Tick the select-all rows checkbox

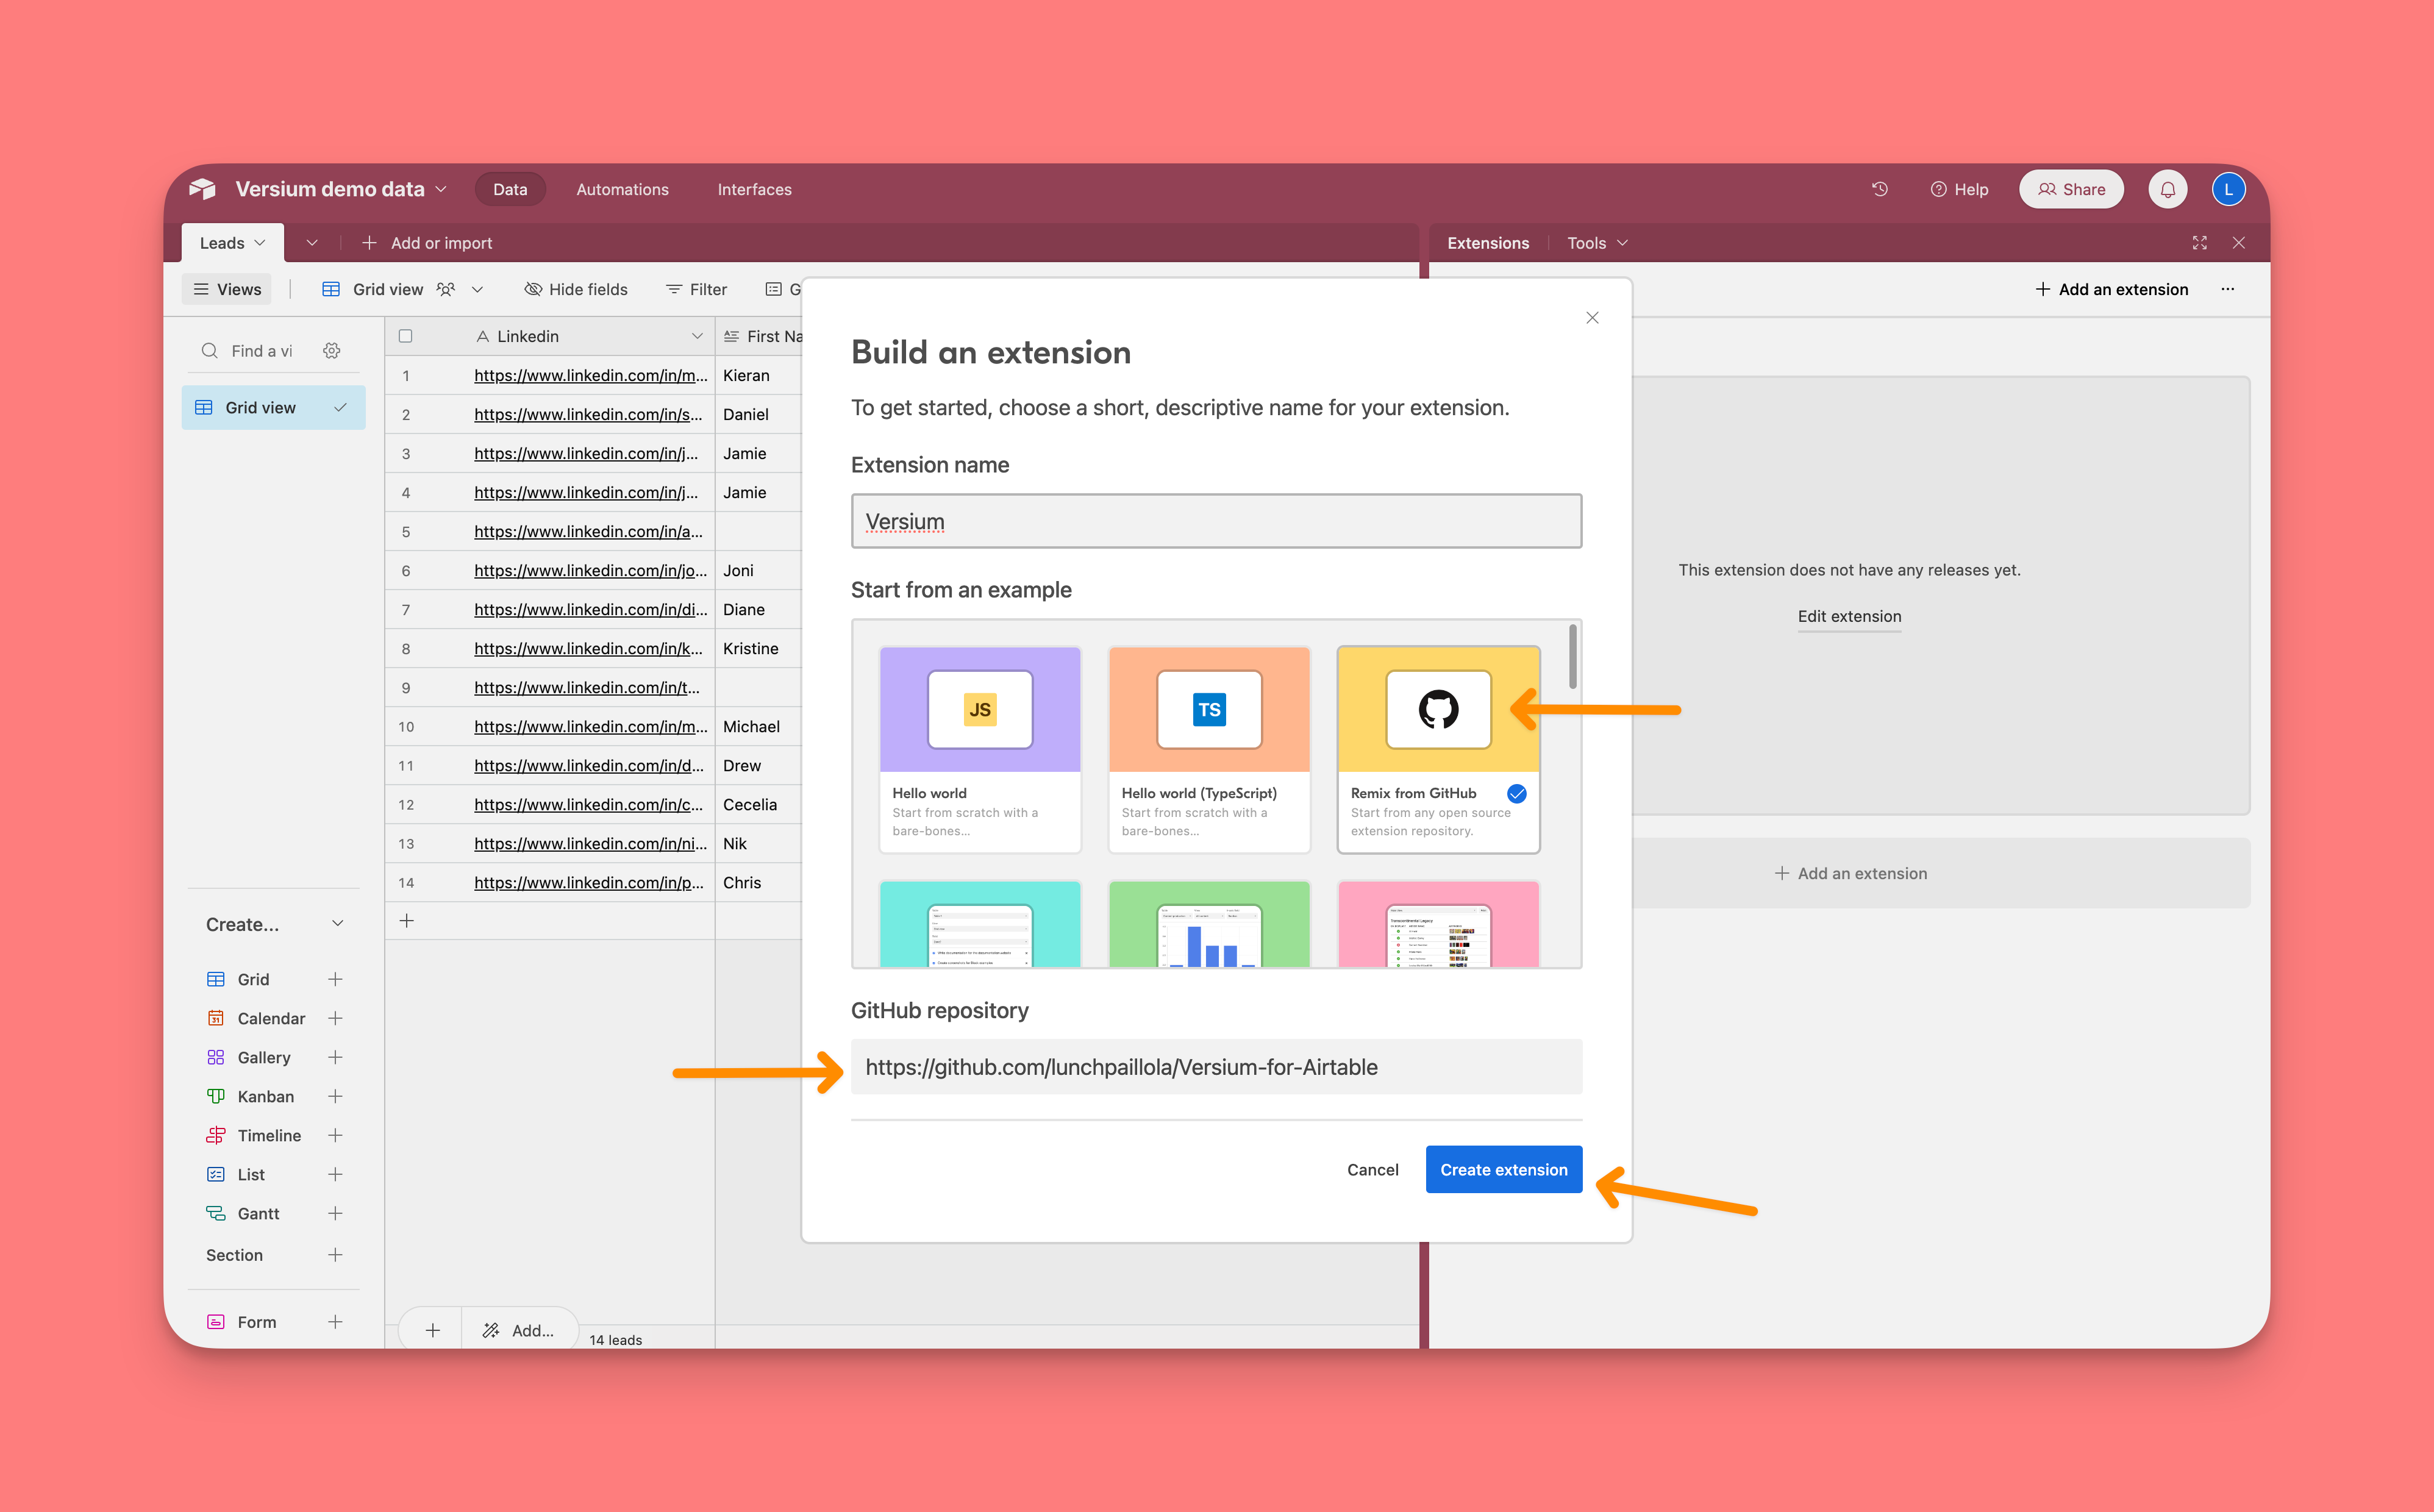click(x=405, y=336)
